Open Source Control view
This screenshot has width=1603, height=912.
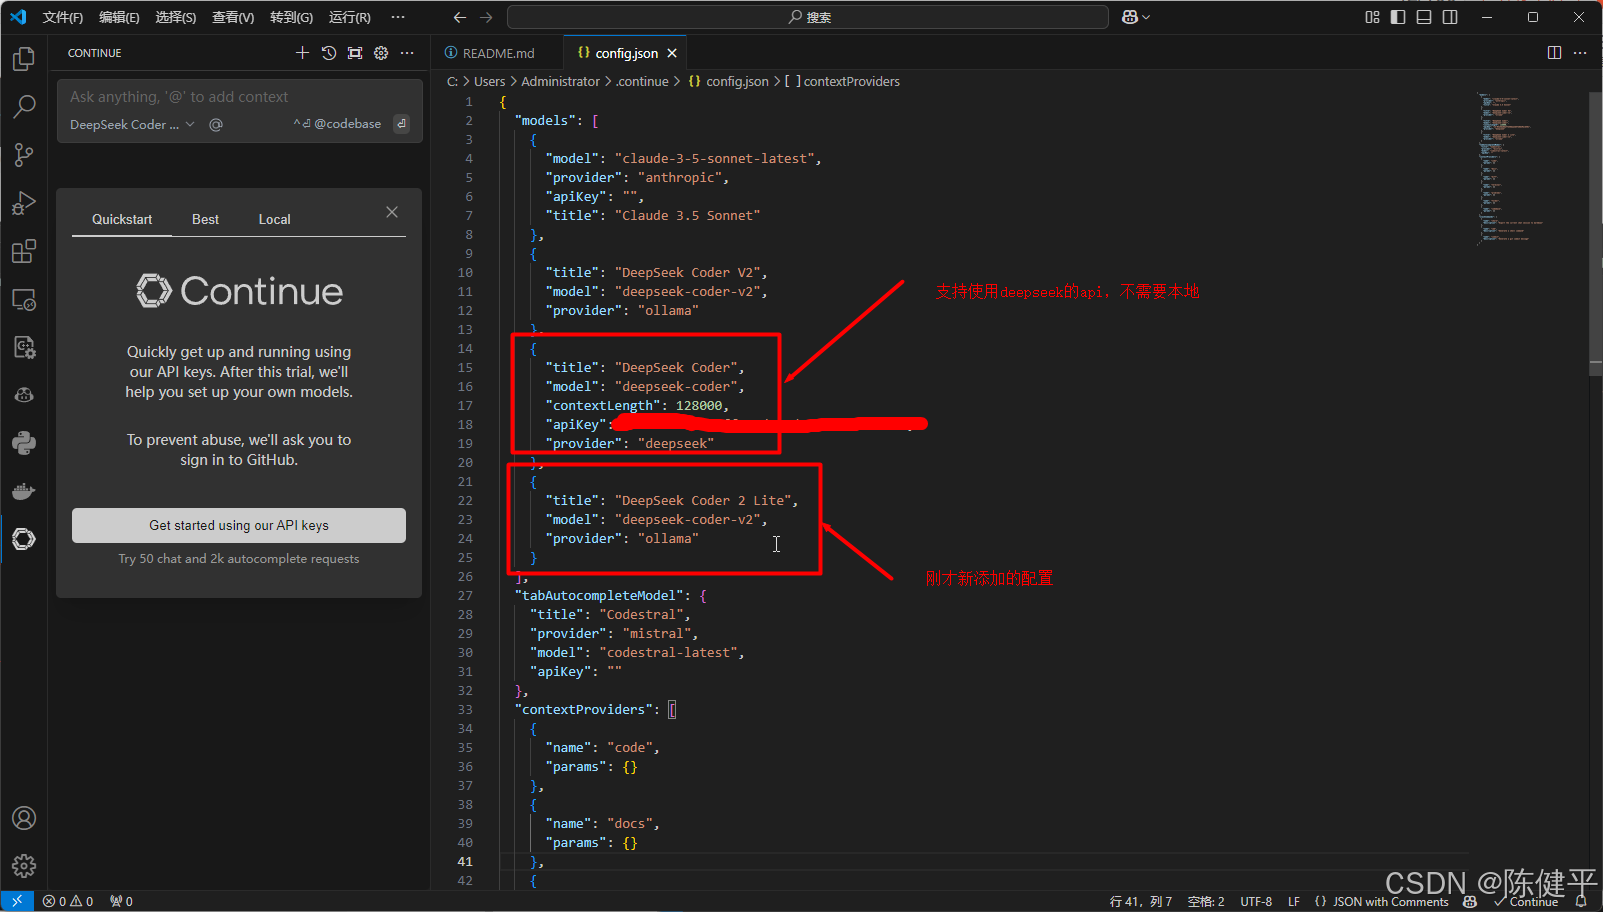(24, 155)
